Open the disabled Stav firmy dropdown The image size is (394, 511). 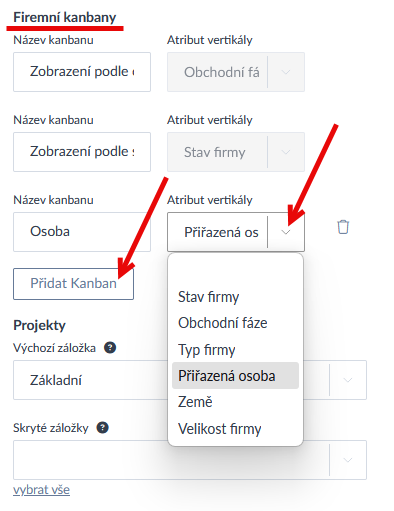(x=286, y=152)
